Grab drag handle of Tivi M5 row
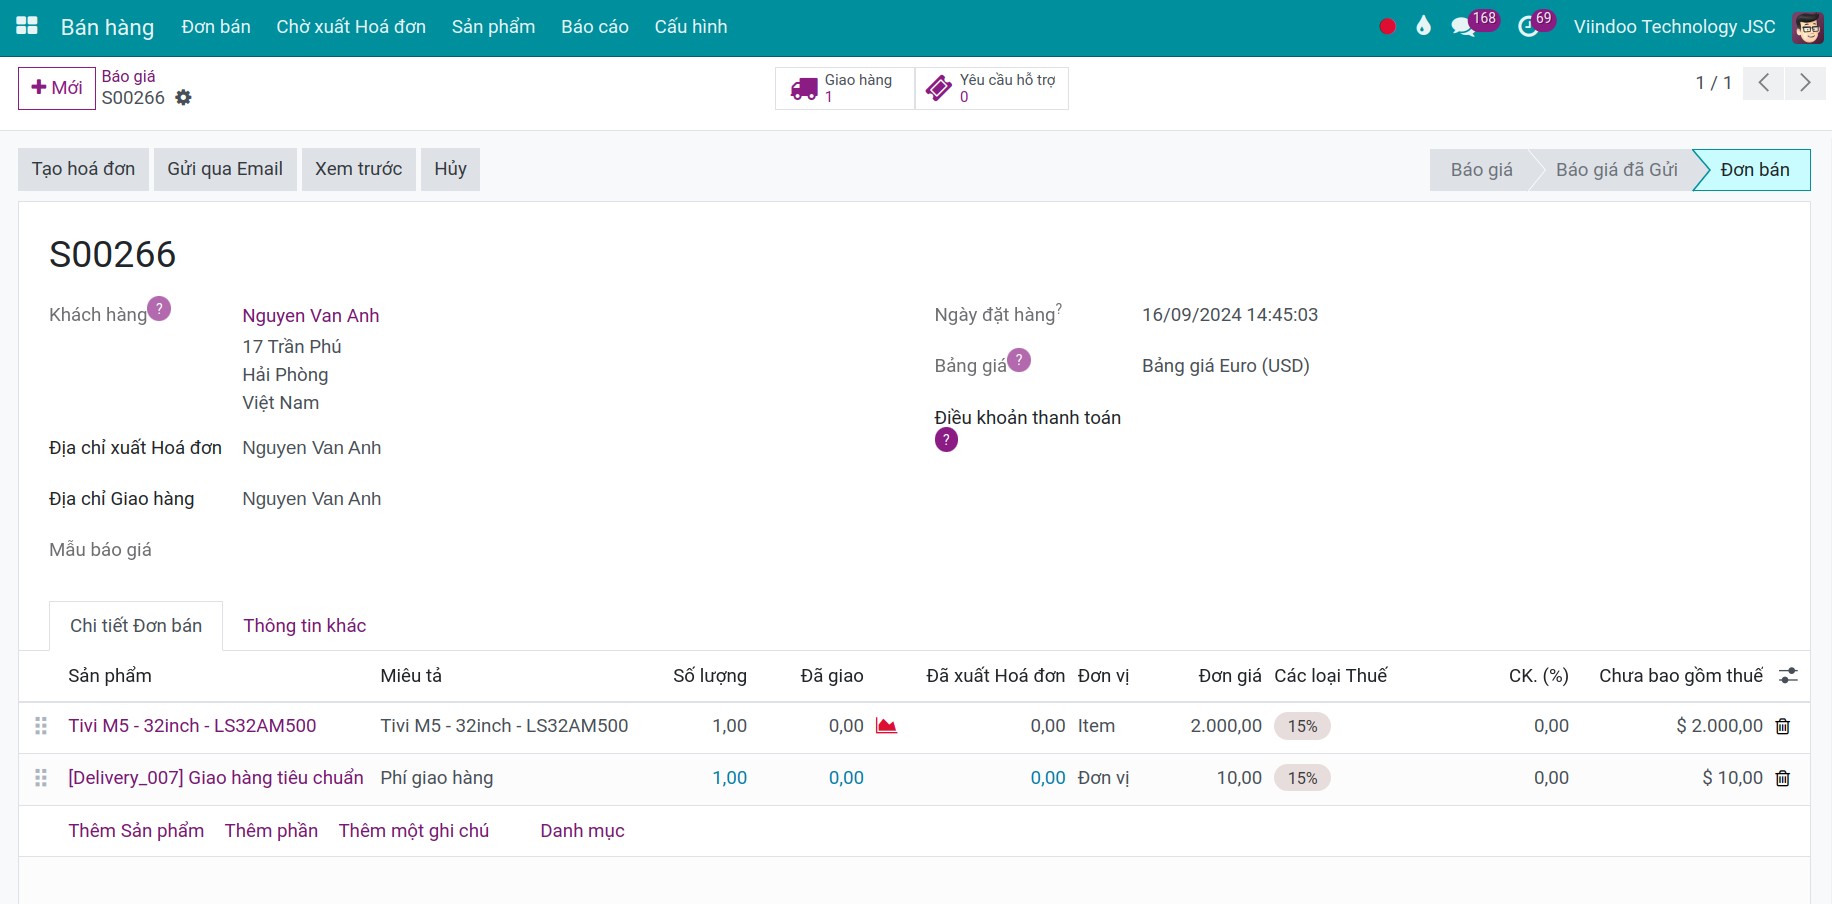 [x=41, y=726]
